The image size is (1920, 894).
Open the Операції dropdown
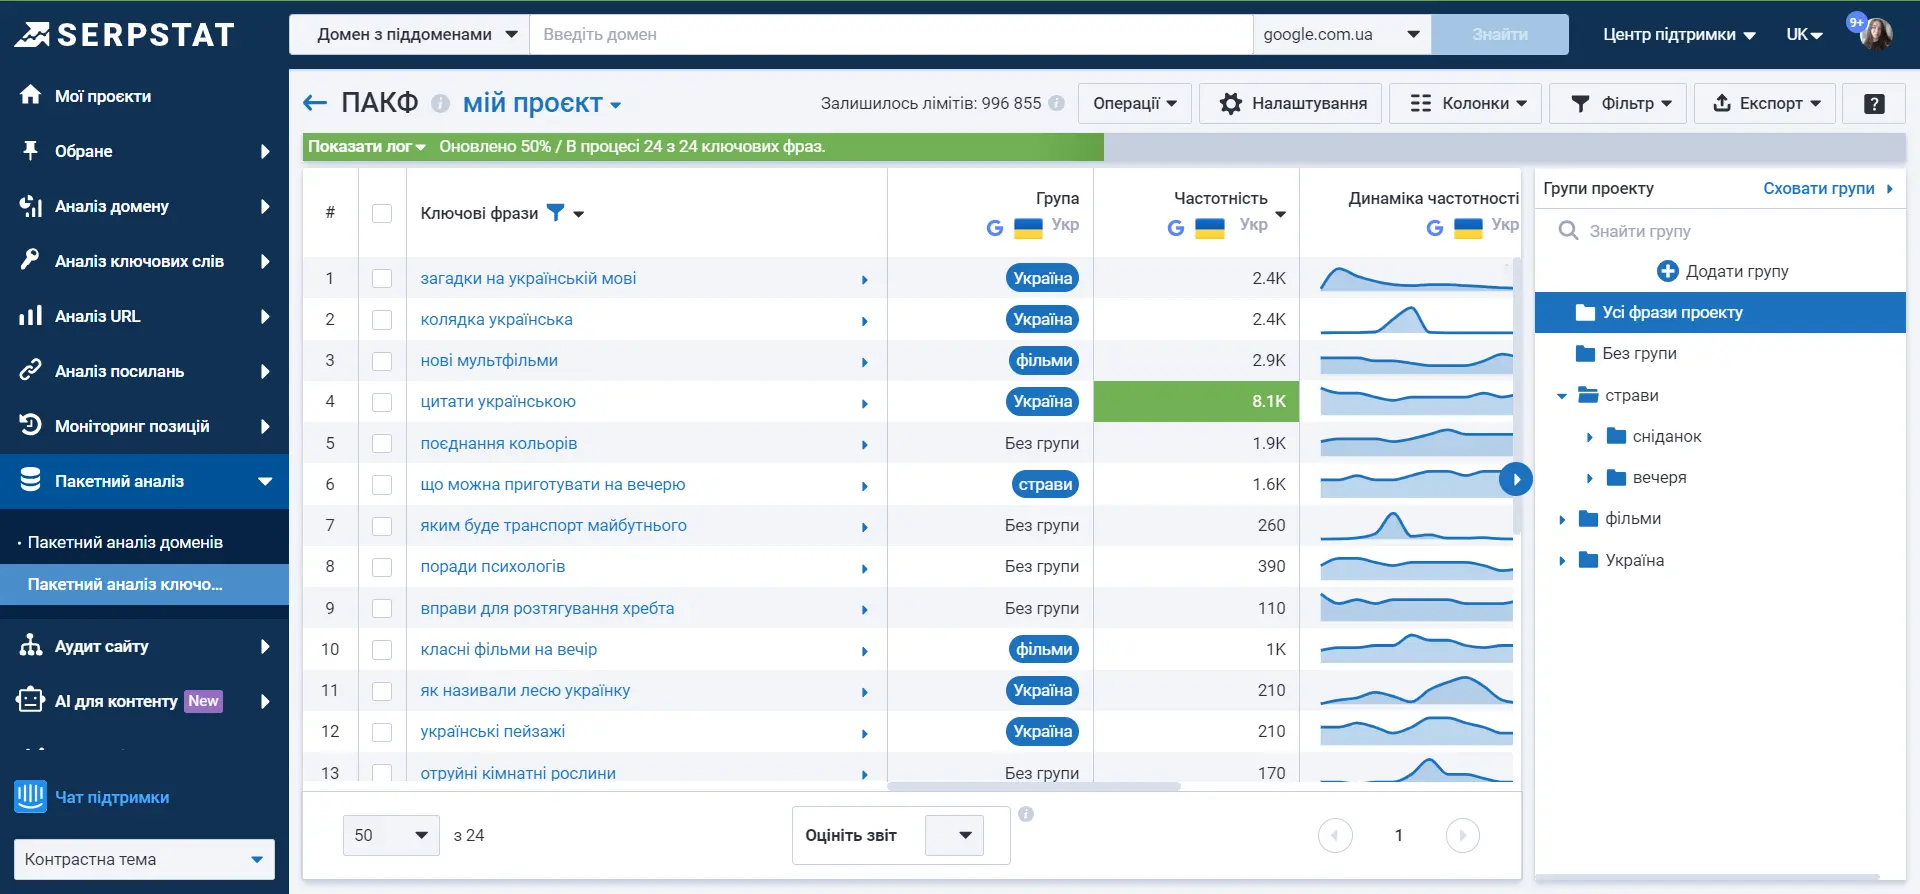(1135, 103)
